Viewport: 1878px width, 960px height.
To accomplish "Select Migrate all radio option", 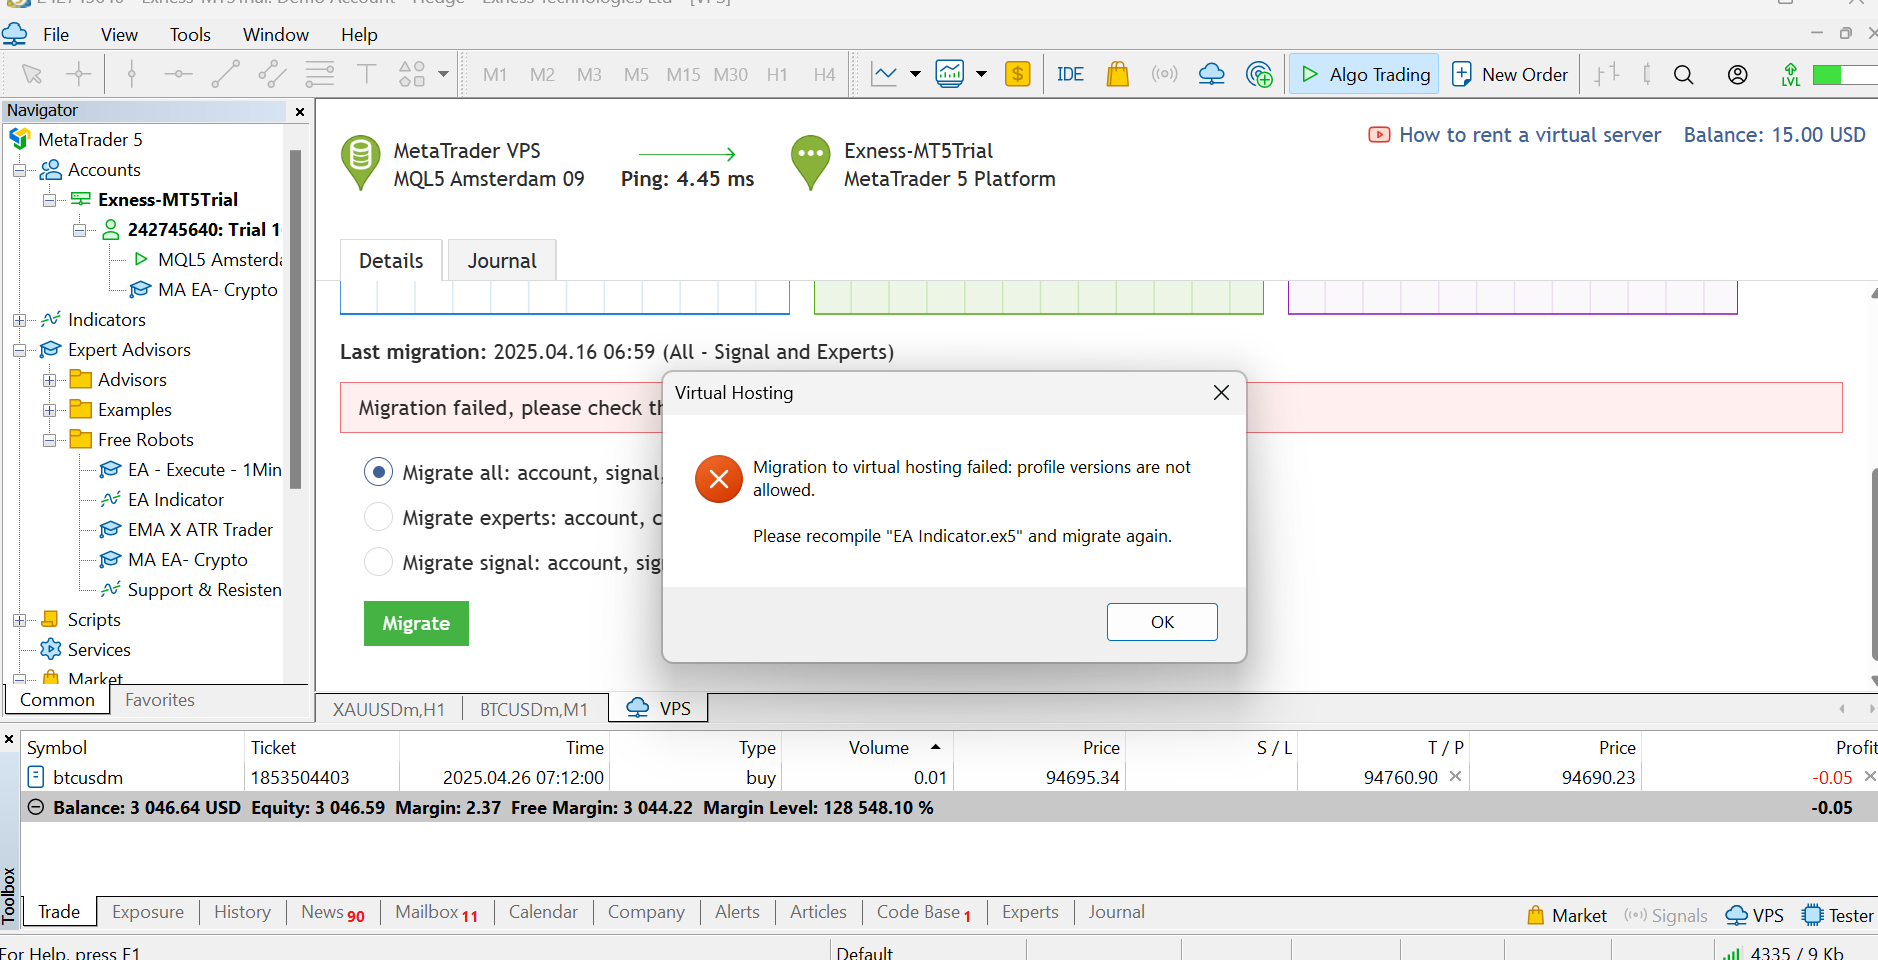I will tap(378, 472).
